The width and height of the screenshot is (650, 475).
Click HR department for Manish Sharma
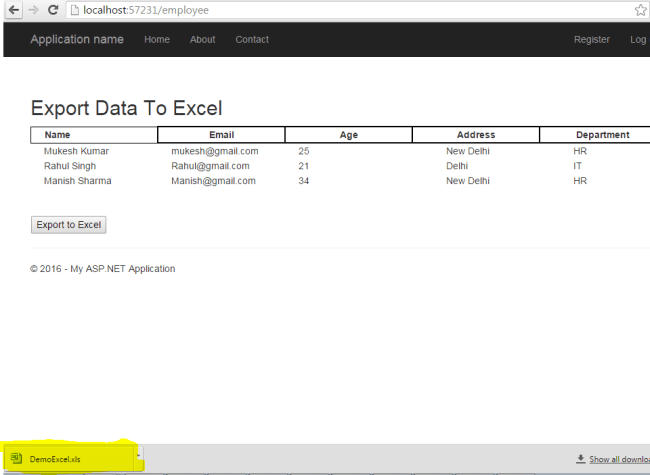[x=580, y=181]
